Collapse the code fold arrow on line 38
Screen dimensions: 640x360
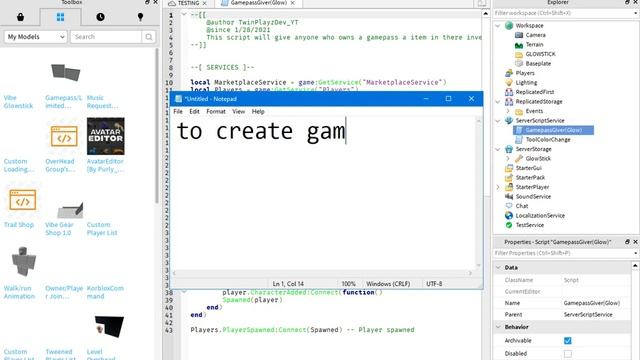(x=184, y=292)
